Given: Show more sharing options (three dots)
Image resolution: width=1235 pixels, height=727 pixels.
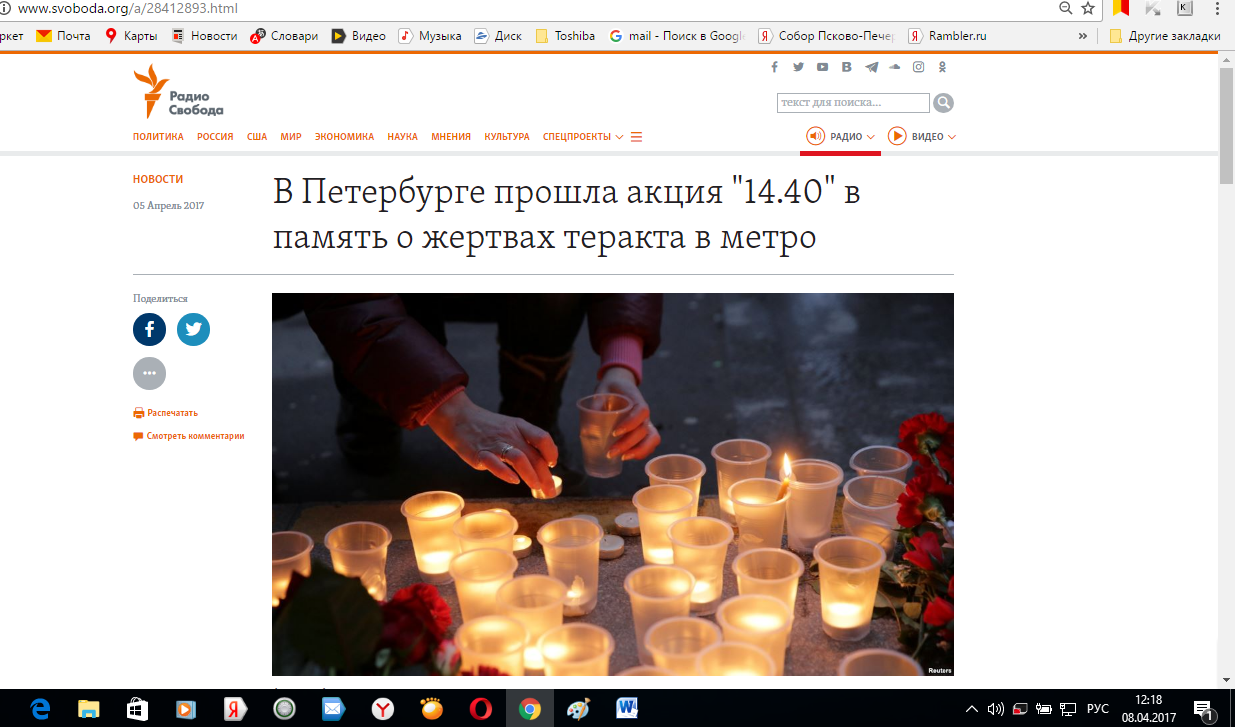Looking at the screenshot, I should (149, 373).
